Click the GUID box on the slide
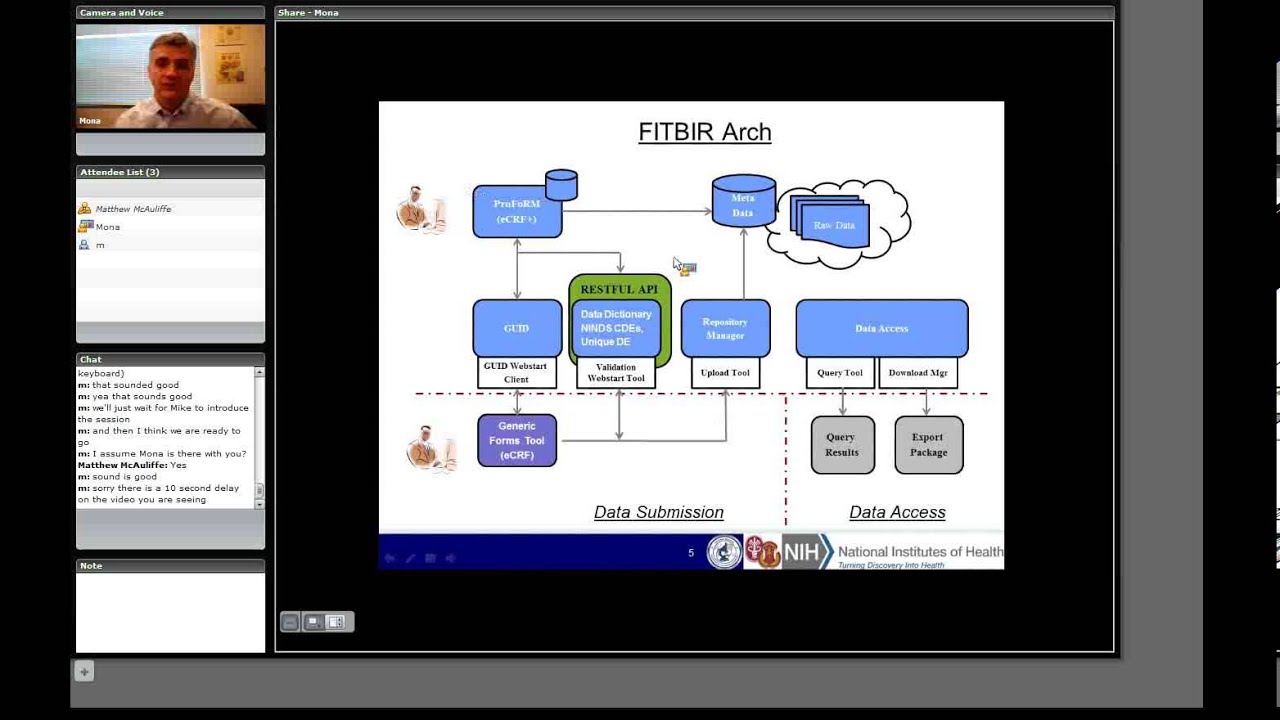This screenshot has height=720, width=1280. pos(517,328)
